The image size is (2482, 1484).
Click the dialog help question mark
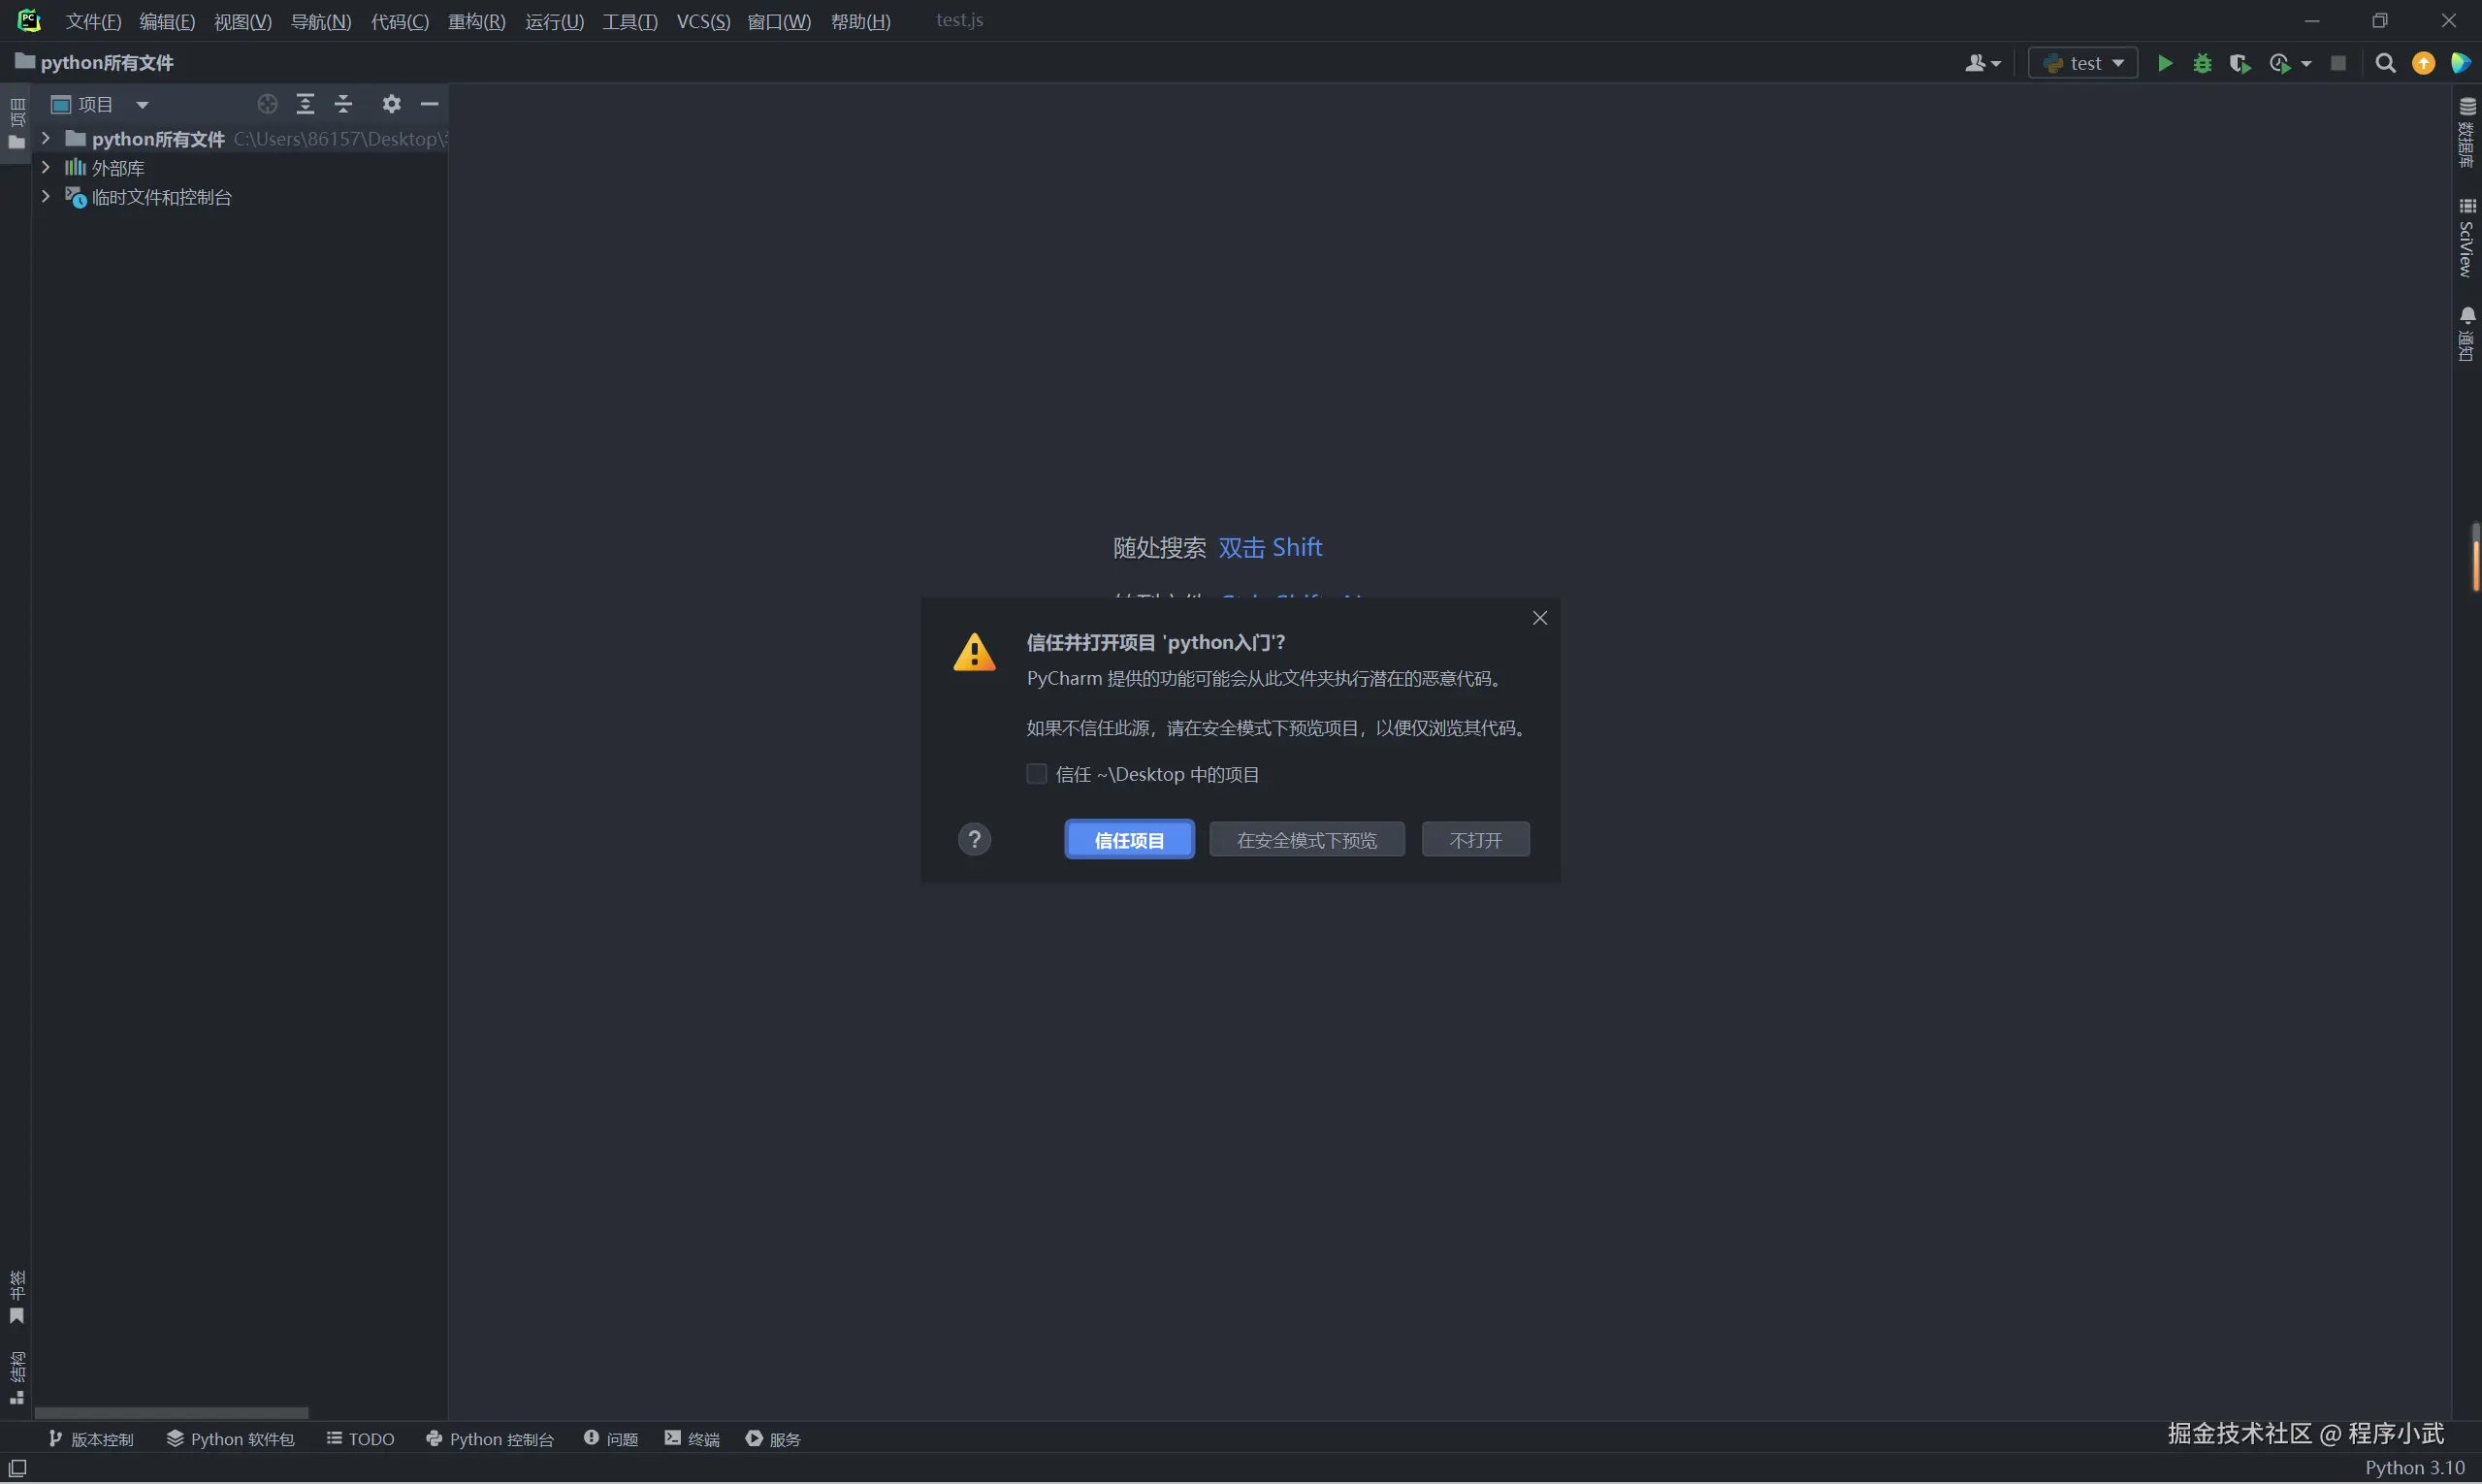(x=974, y=839)
